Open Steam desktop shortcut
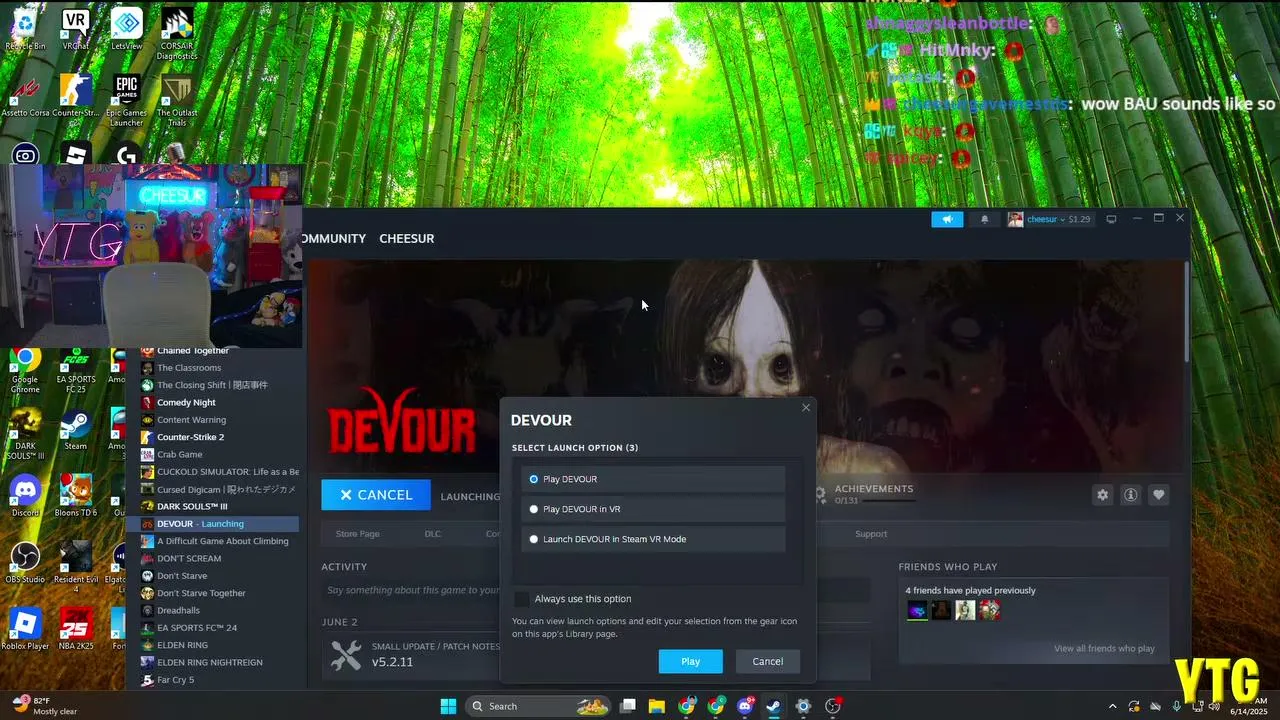1280x720 pixels. click(x=75, y=430)
